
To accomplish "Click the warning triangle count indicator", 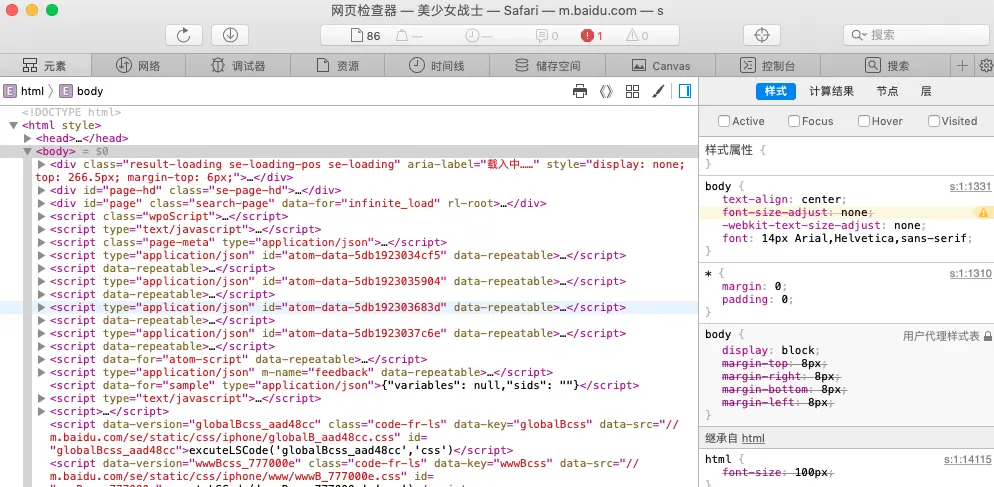I will tap(637, 36).
